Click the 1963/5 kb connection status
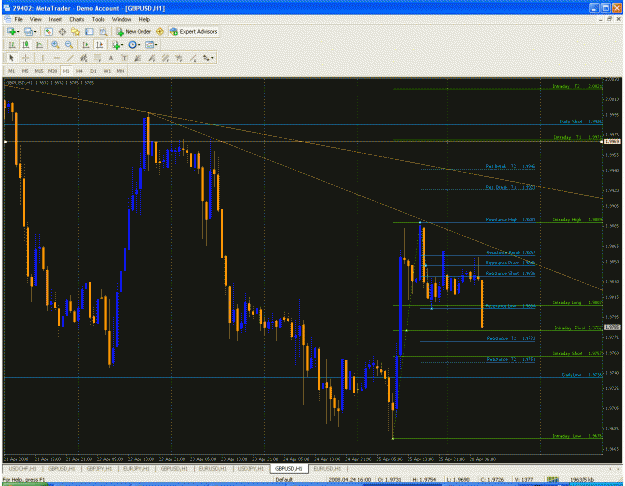The height and width of the screenshot is (486, 625). coord(583,480)
